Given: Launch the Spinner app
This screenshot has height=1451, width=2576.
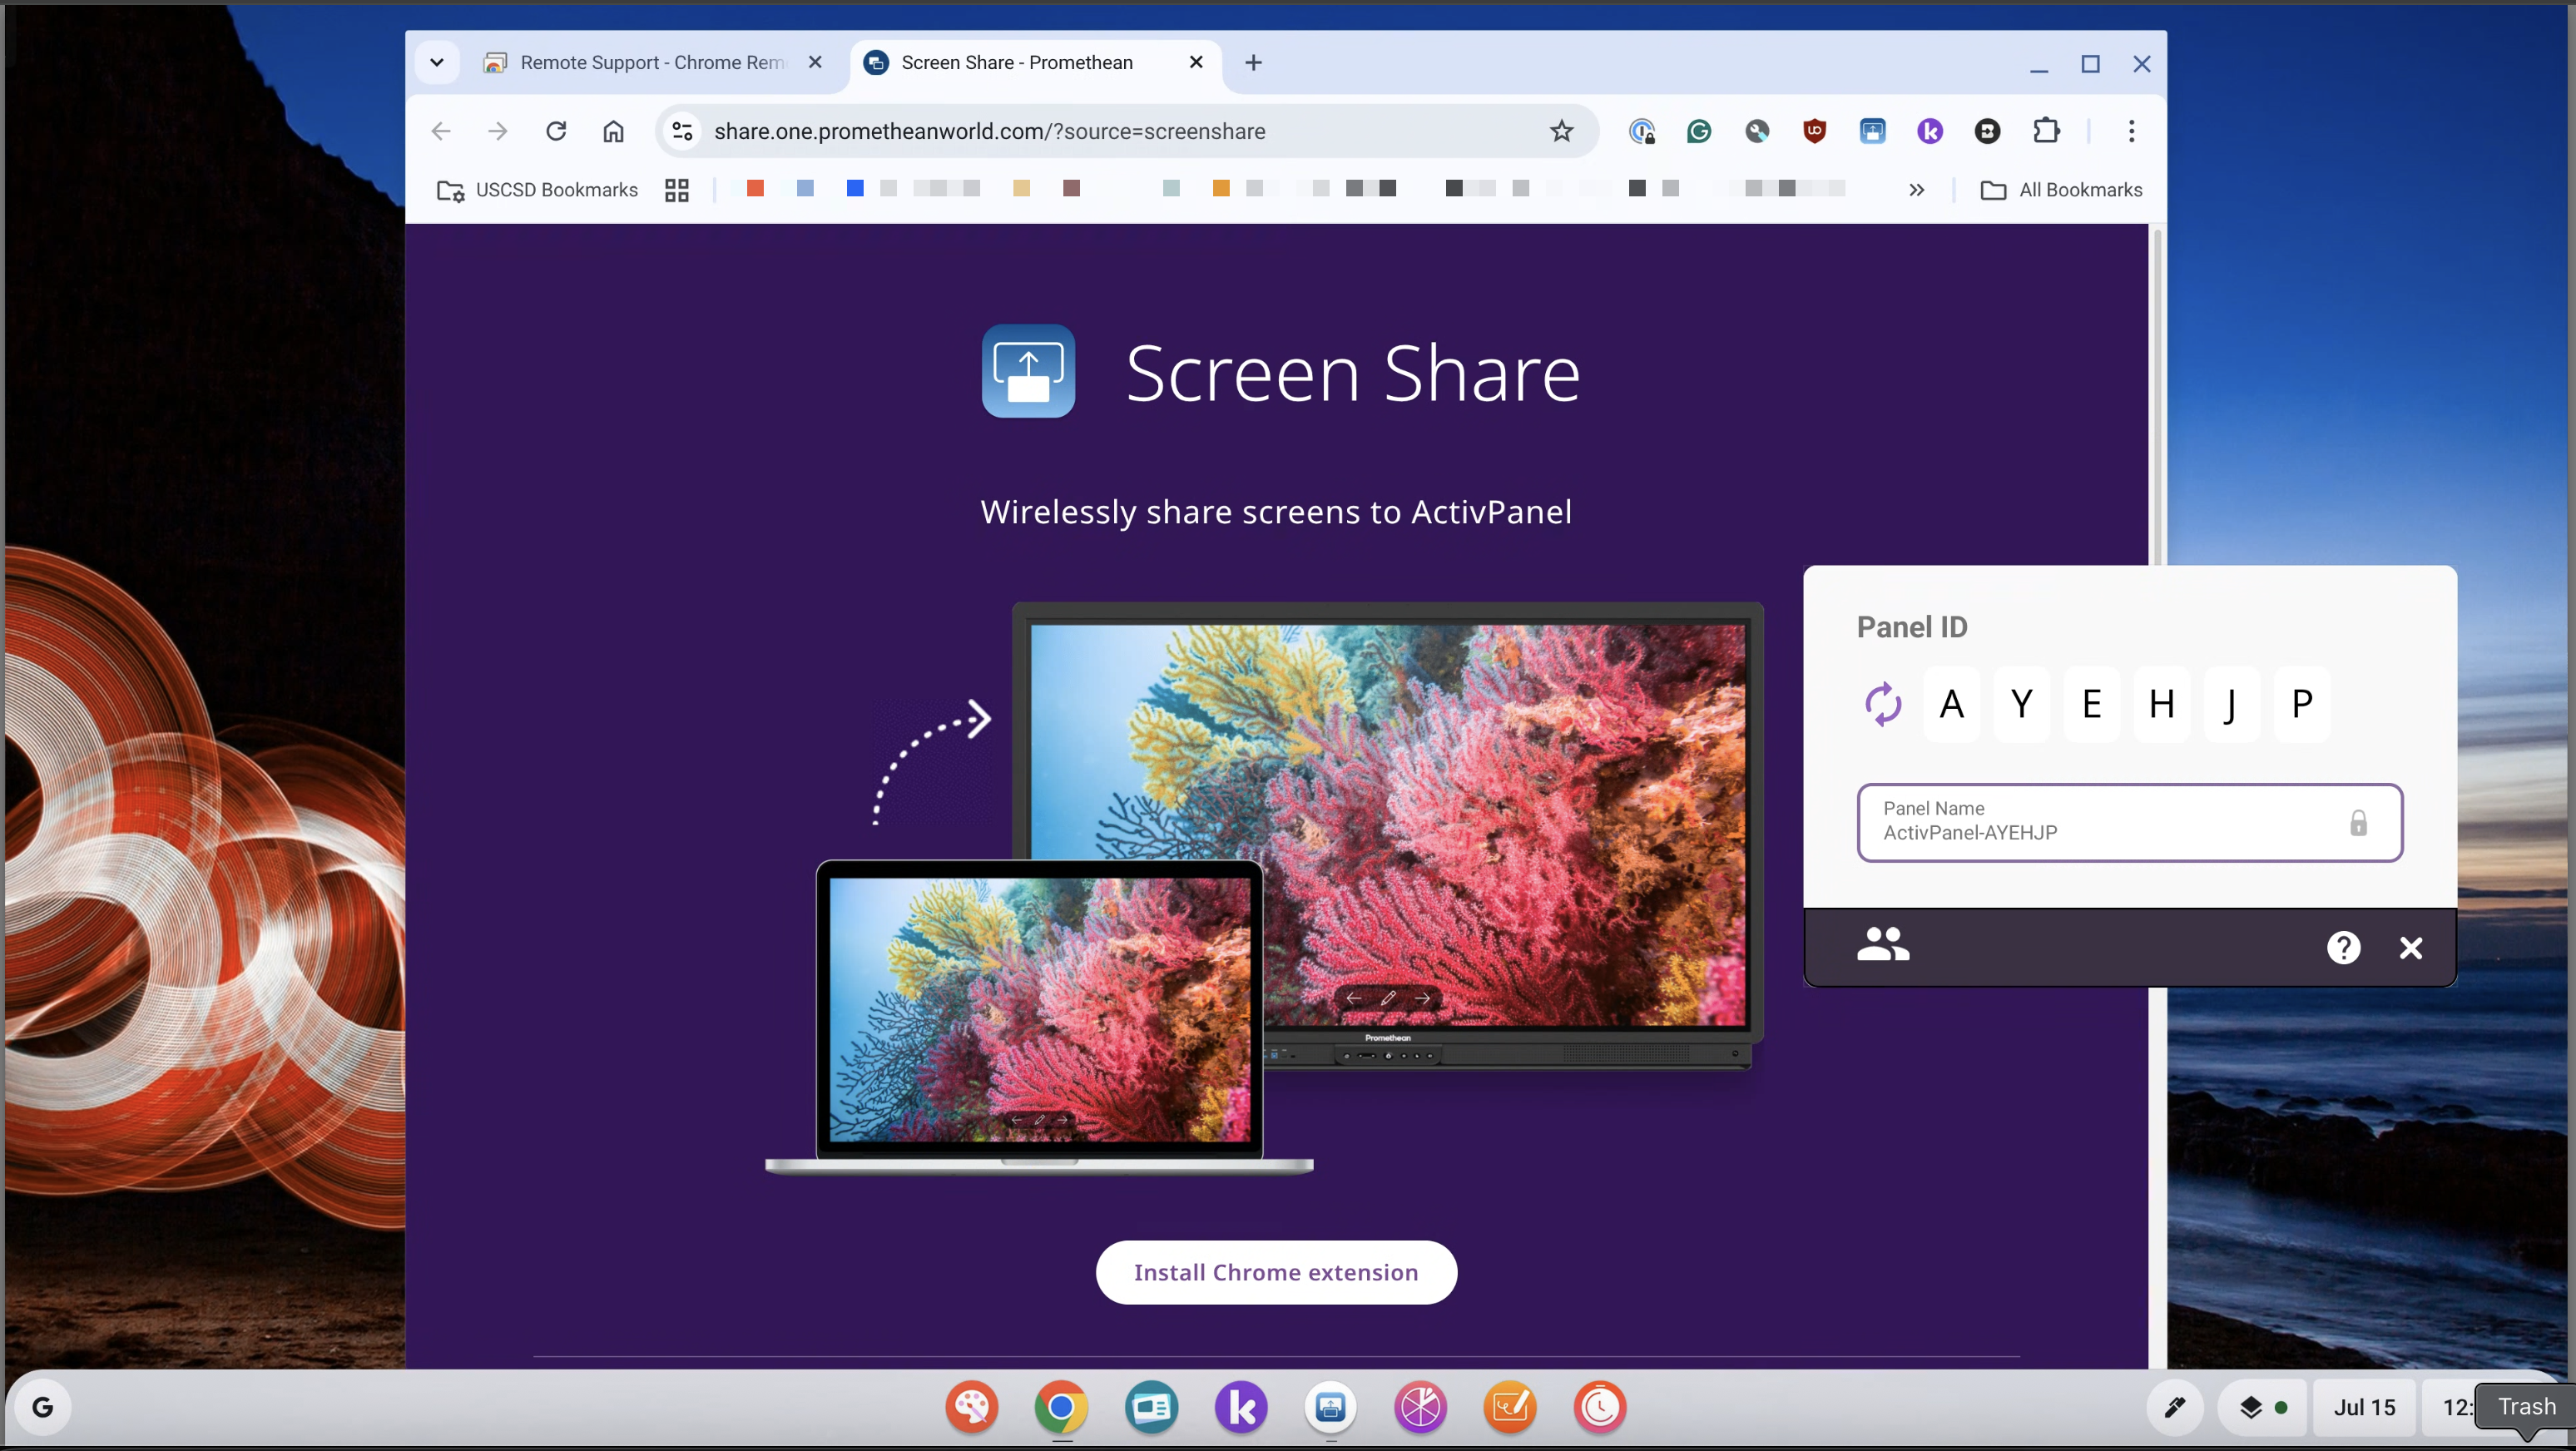Looking at the screenshot, I should pos(1420,1407).
